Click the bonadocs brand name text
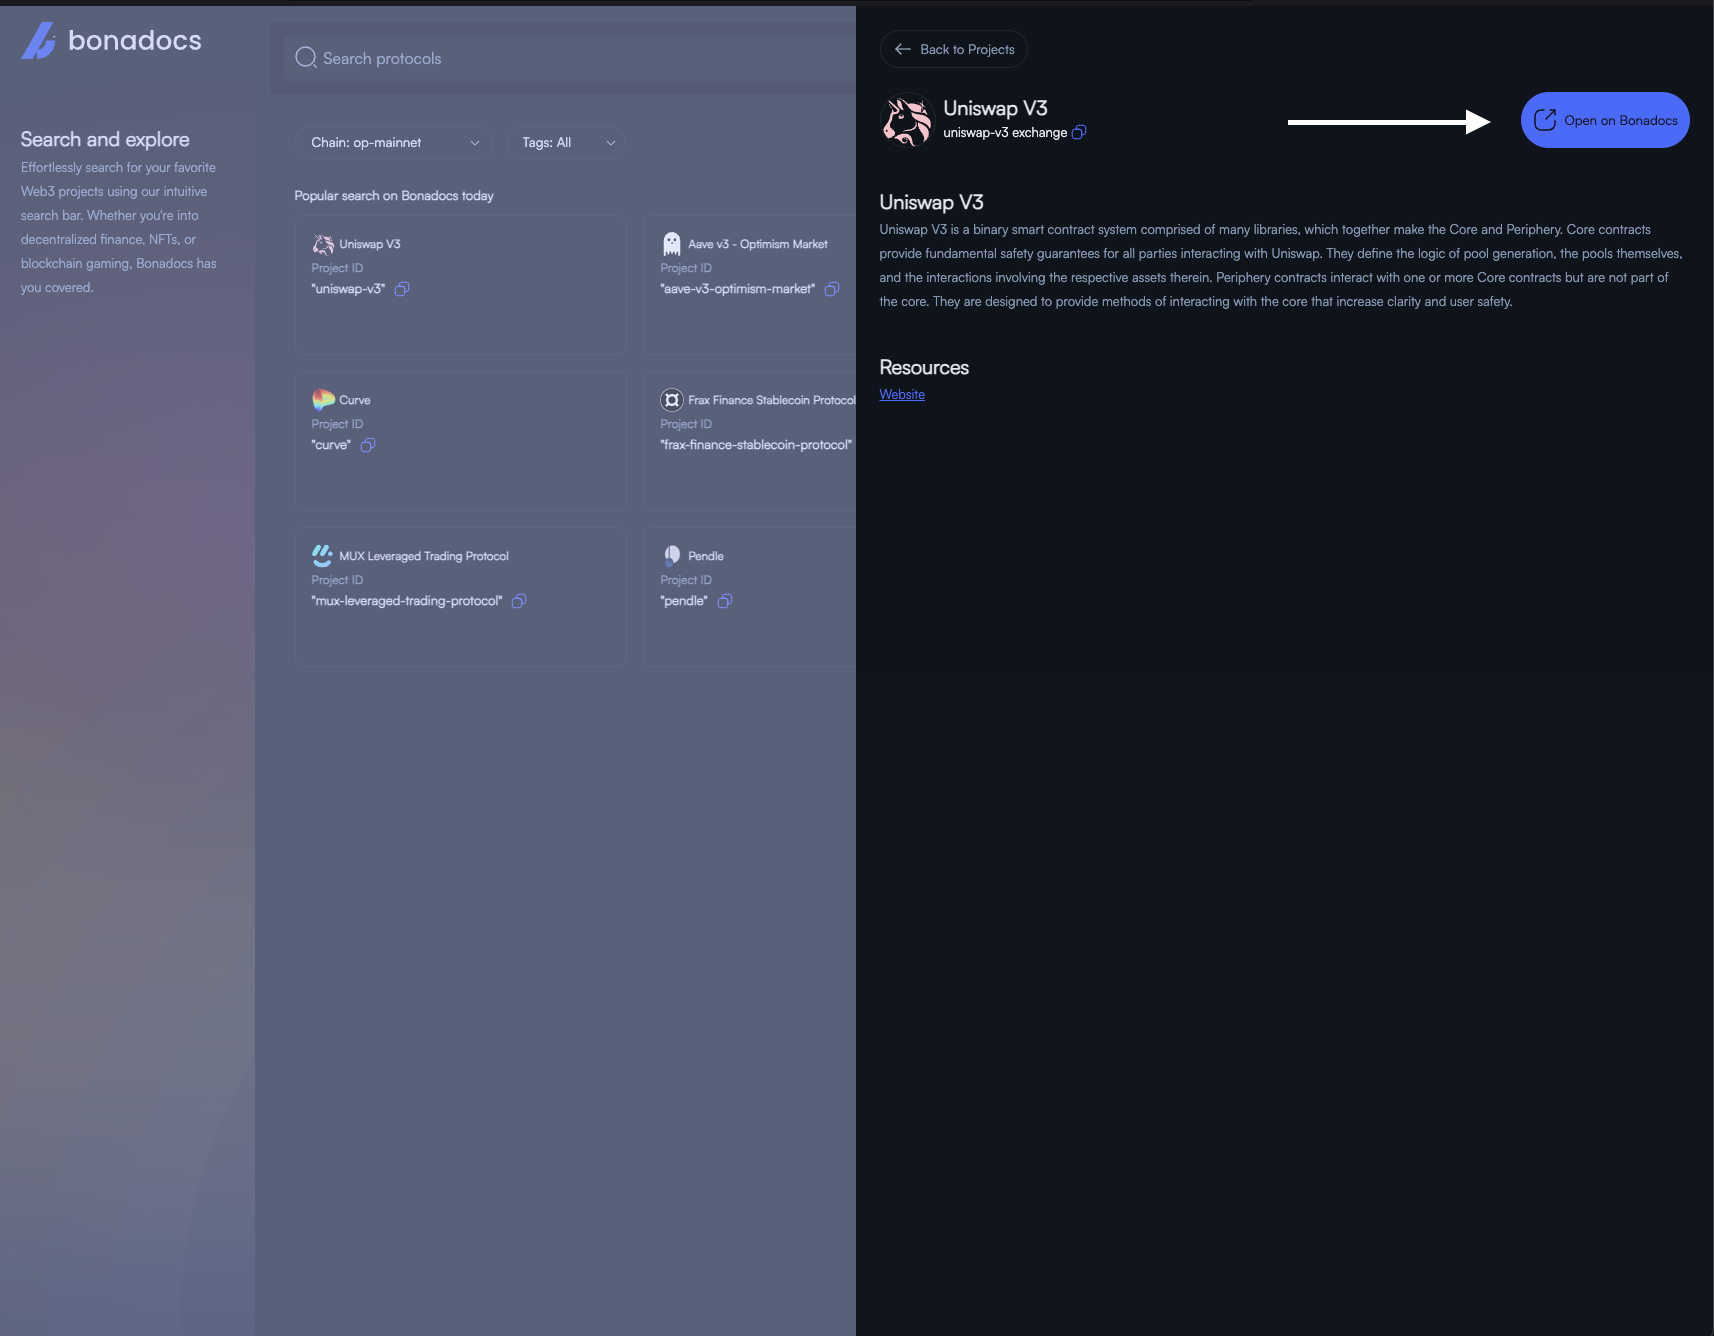Image resolution: width=1714 pixels, height=1336 pixels. (x=135, y=40)
